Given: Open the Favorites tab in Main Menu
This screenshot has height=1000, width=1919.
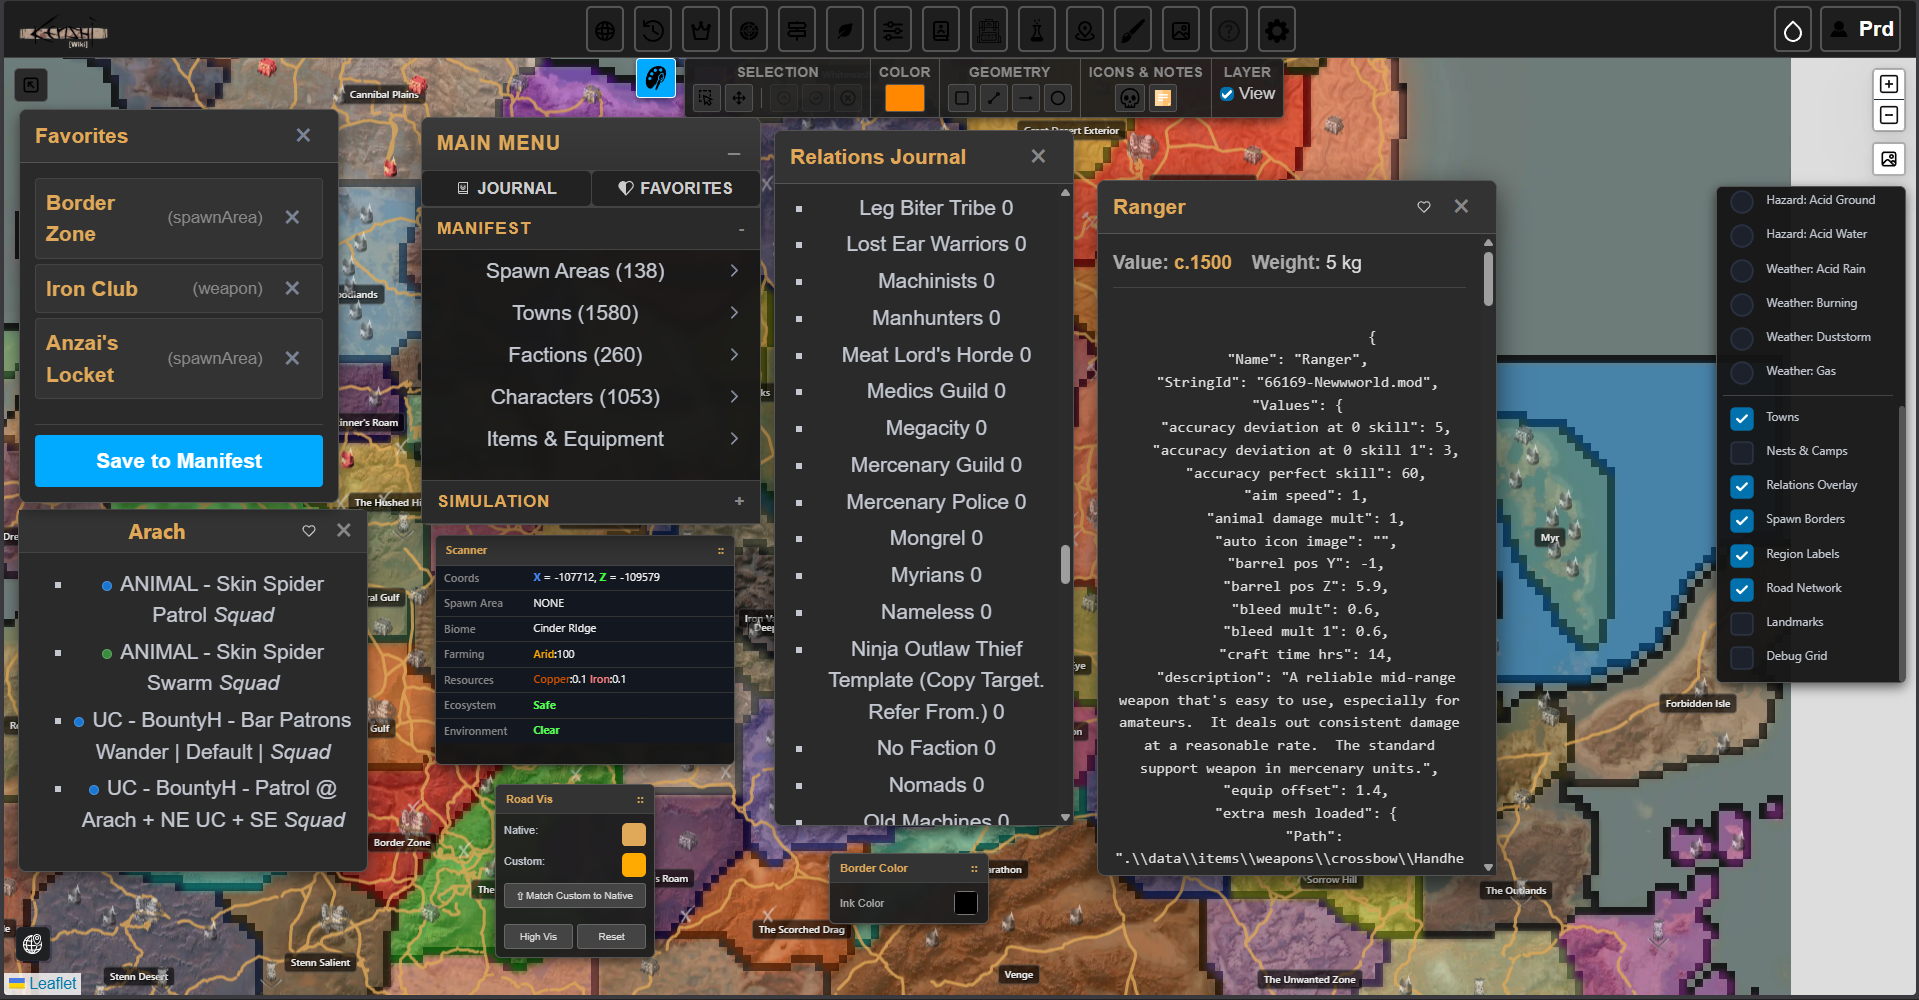Looking at the screenshot, I should pos(675,188).
